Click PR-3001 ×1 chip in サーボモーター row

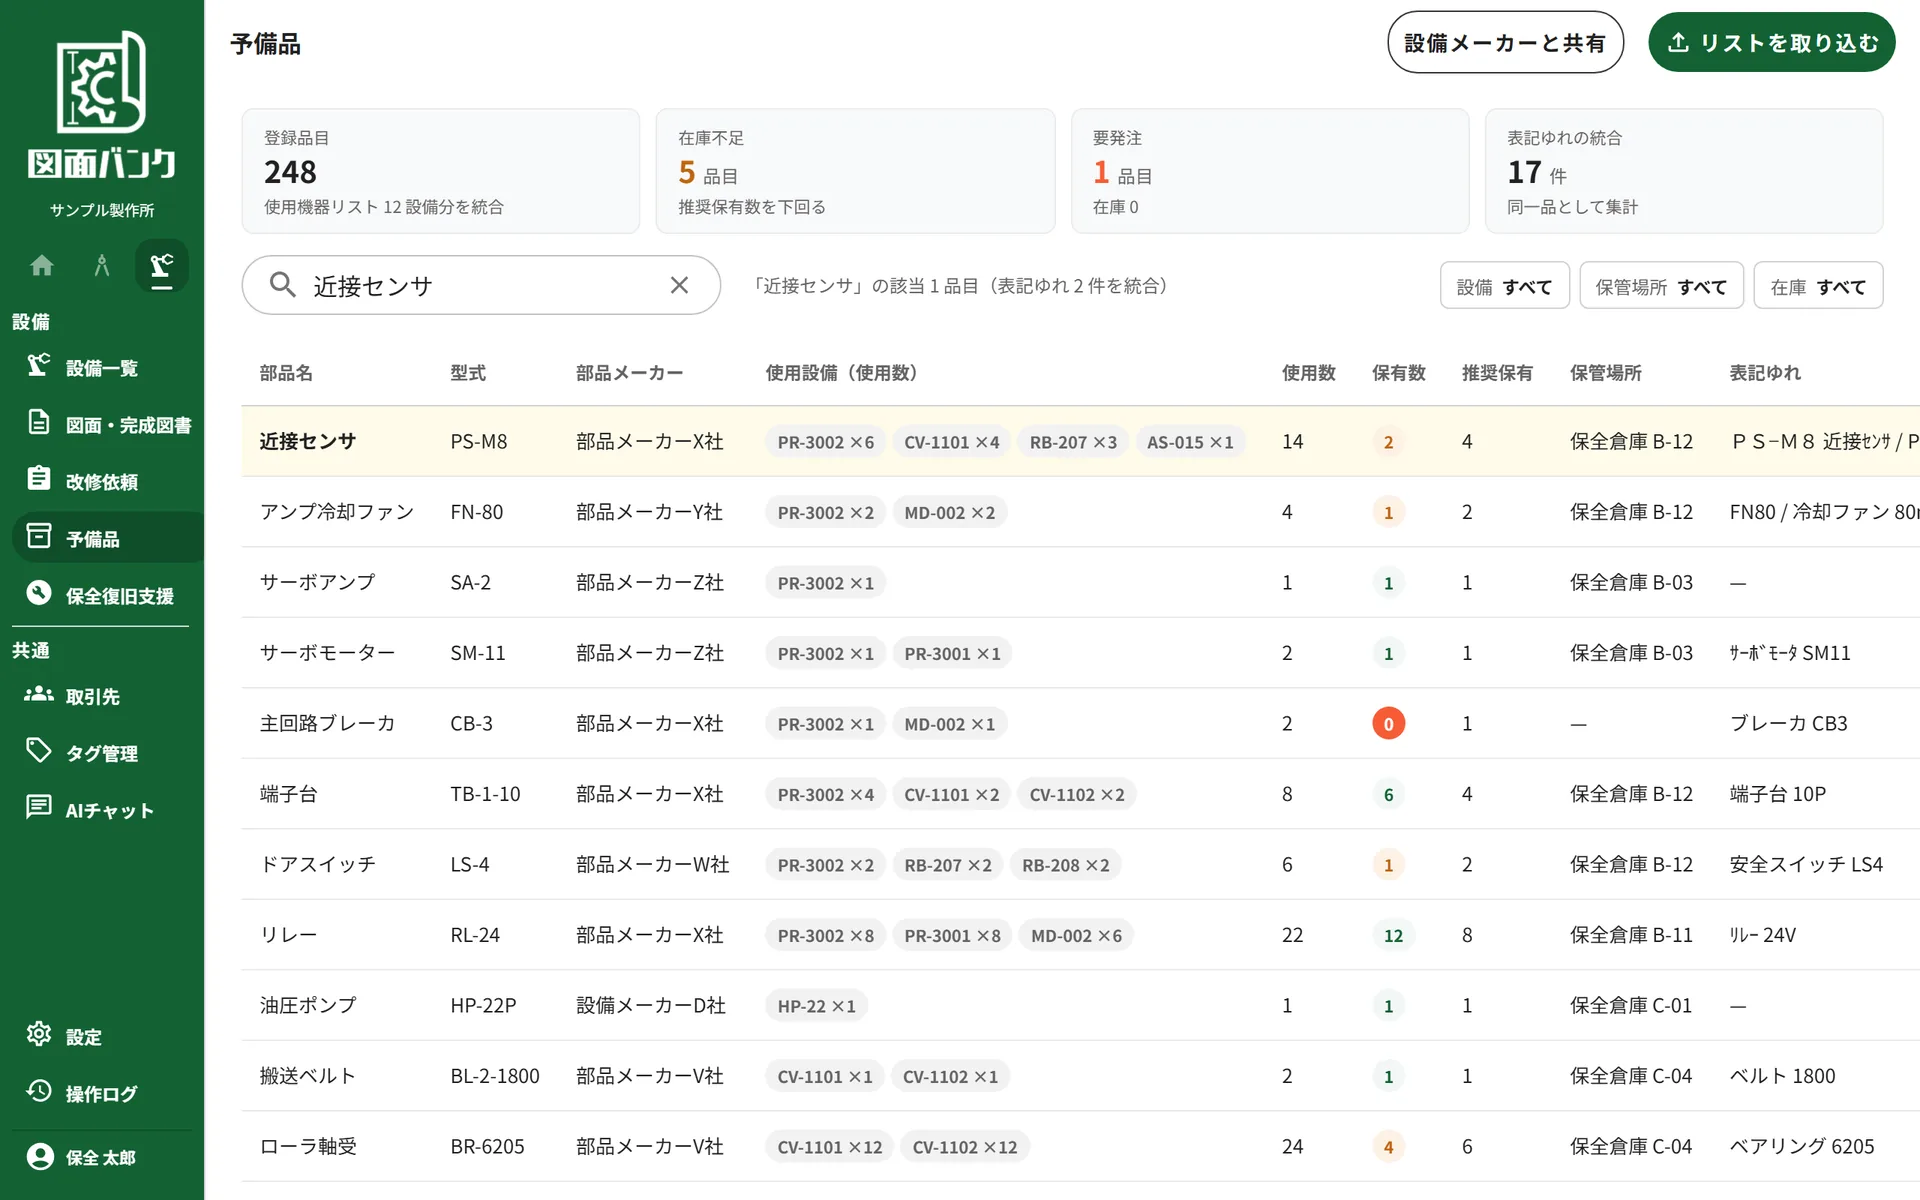tap(952, 654)
